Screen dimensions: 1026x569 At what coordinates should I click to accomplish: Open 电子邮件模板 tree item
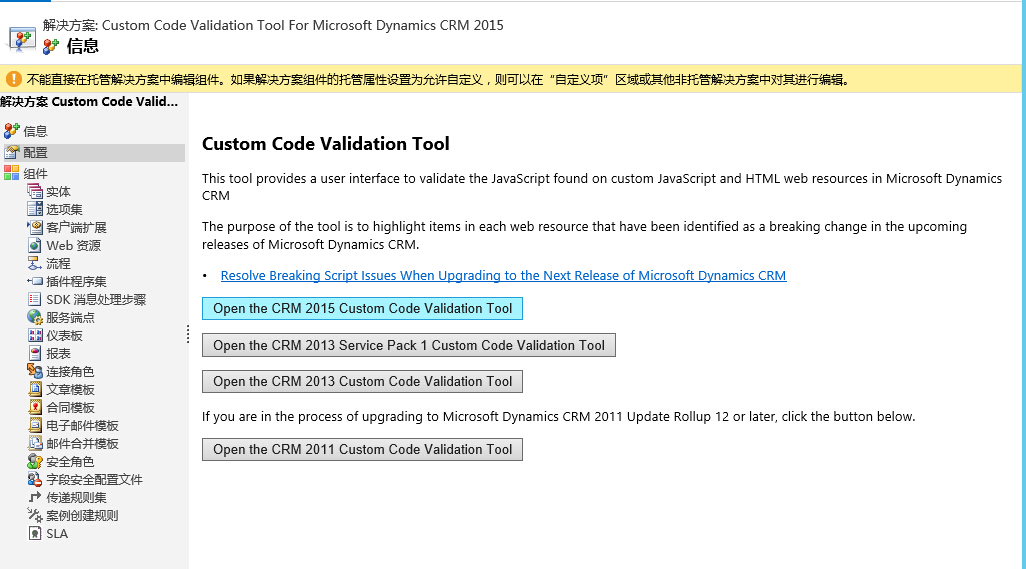tap(82, 425)
